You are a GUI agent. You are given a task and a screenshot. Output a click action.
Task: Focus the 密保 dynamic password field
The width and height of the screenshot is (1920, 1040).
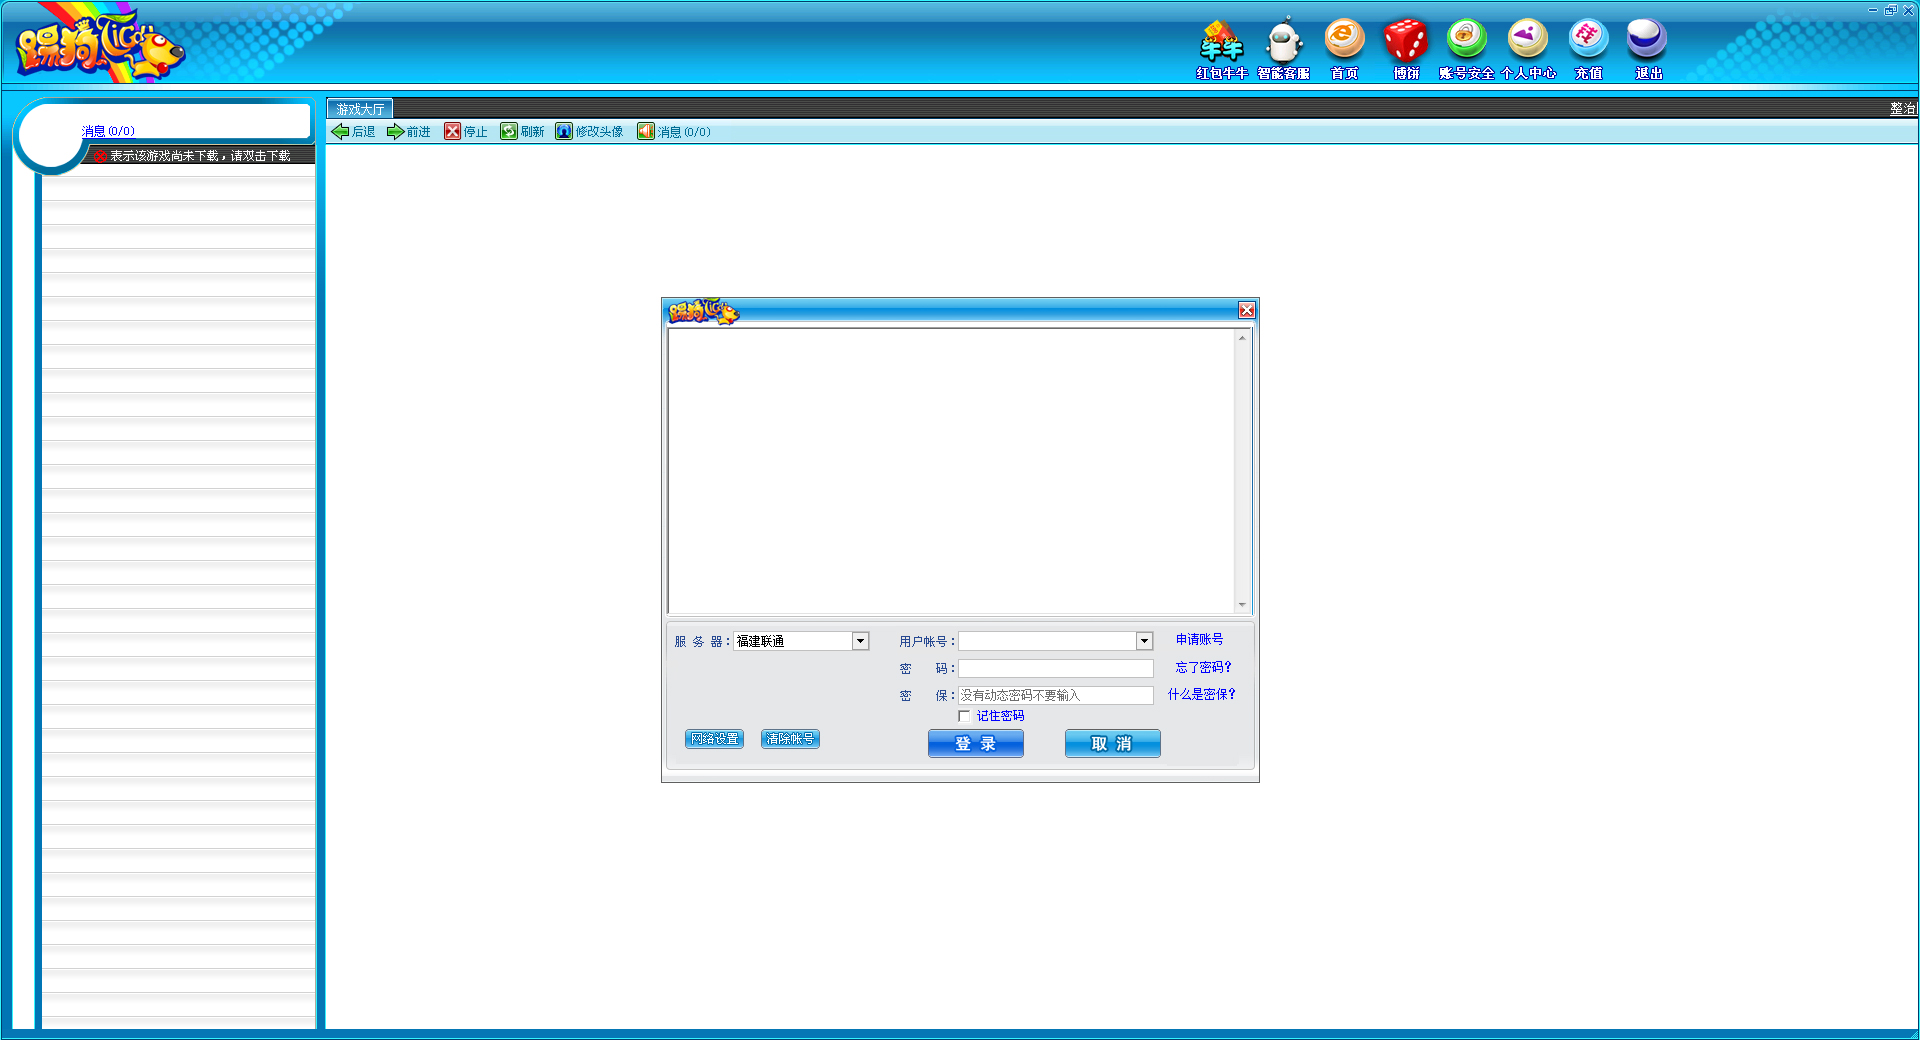(x=1056, y=695)
